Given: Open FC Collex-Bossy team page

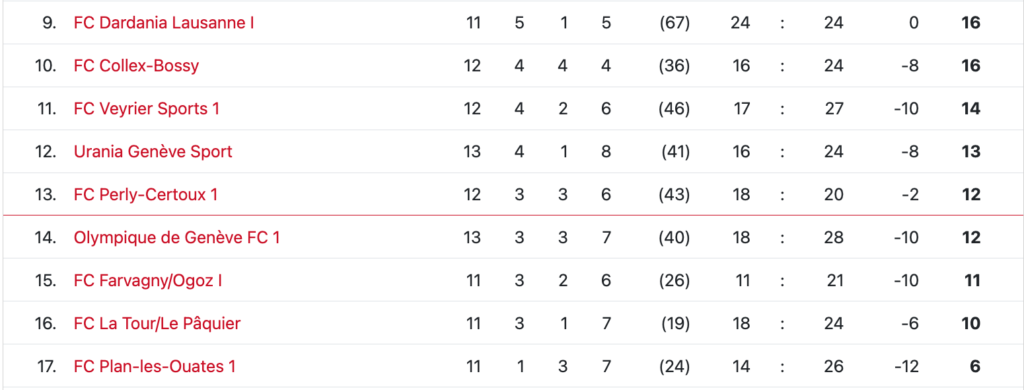Looking at the screenshot, I should (x=136, y=66).
